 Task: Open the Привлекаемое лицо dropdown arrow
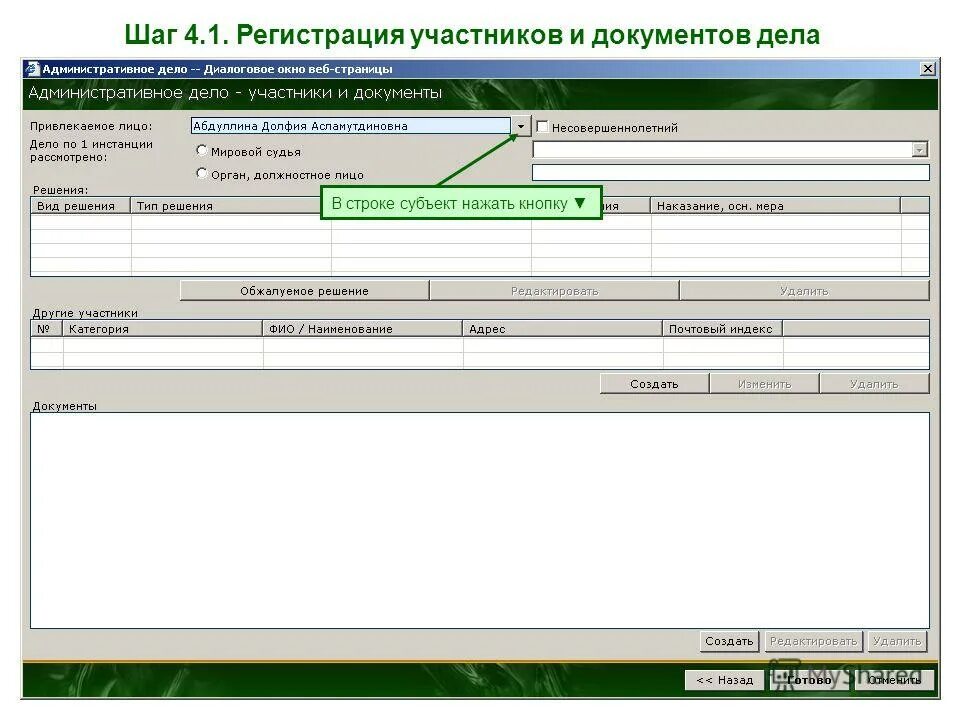[522, 126]
